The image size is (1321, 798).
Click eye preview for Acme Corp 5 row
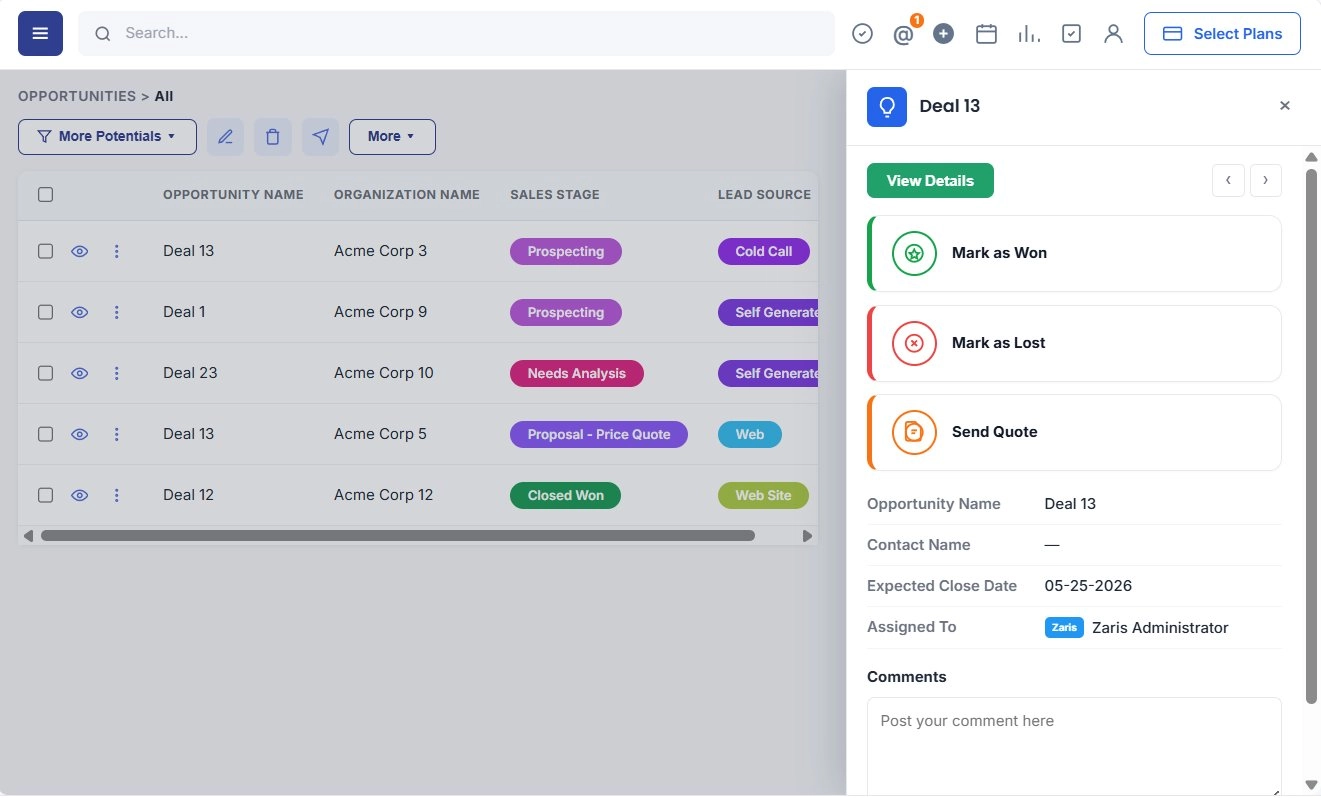(80, 434)
